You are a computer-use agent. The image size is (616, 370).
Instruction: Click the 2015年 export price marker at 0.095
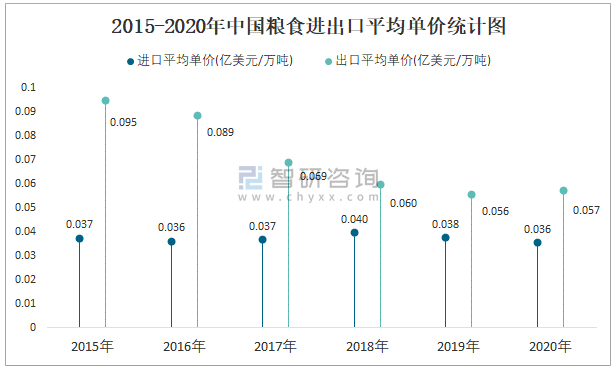point(105,101)
